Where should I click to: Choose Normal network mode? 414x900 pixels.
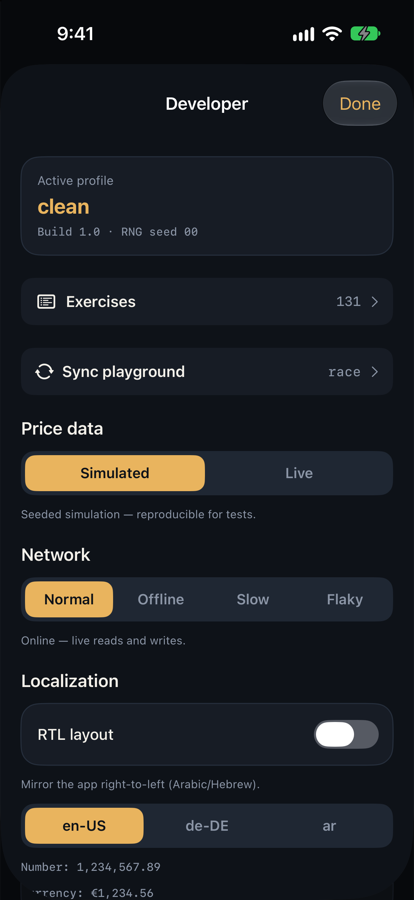[x=69, y=600]
